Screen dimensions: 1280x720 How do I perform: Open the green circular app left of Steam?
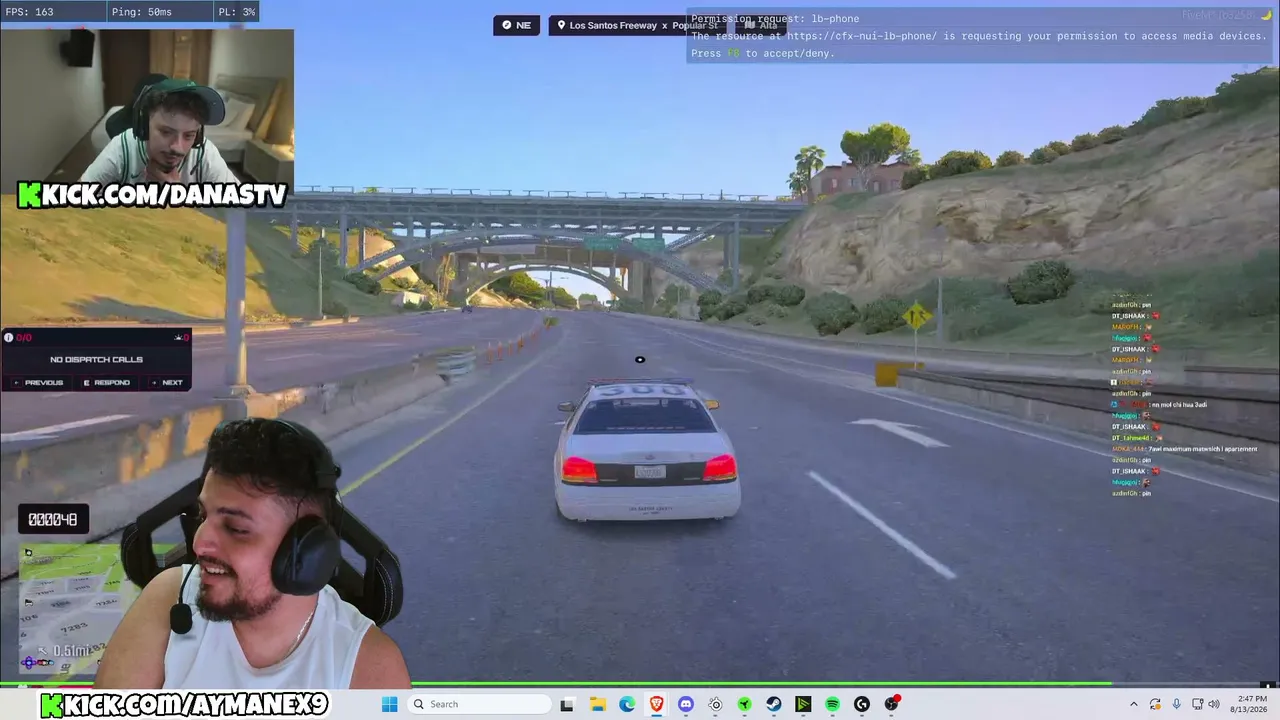click(745, 704)
